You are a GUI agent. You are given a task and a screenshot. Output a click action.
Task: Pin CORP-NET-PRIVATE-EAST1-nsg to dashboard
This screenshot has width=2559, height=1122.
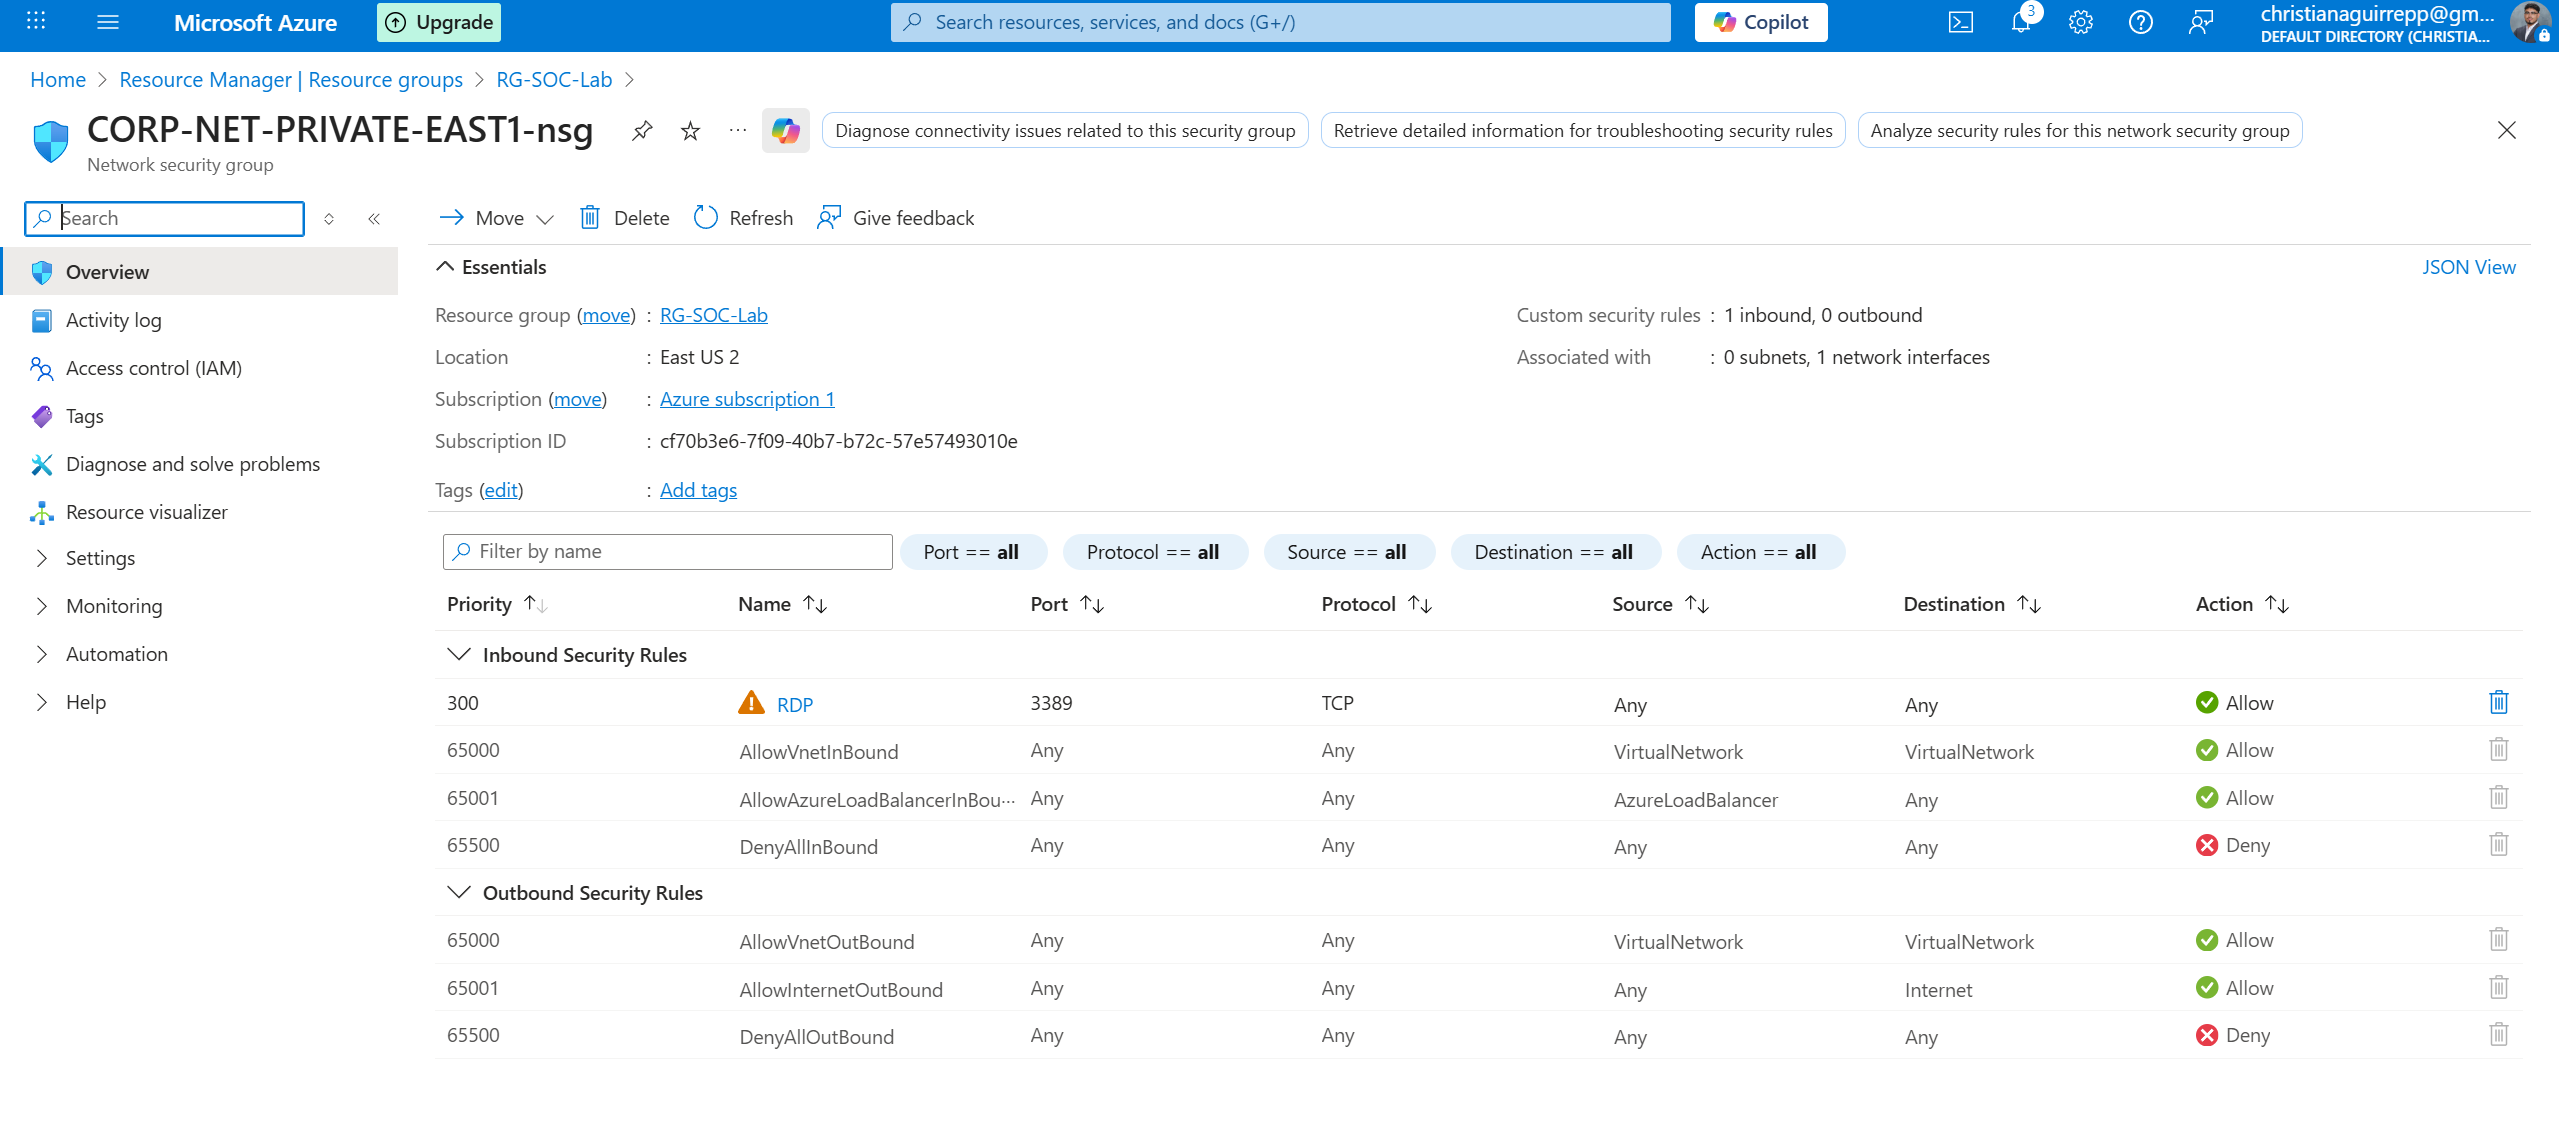click(642, 131)
